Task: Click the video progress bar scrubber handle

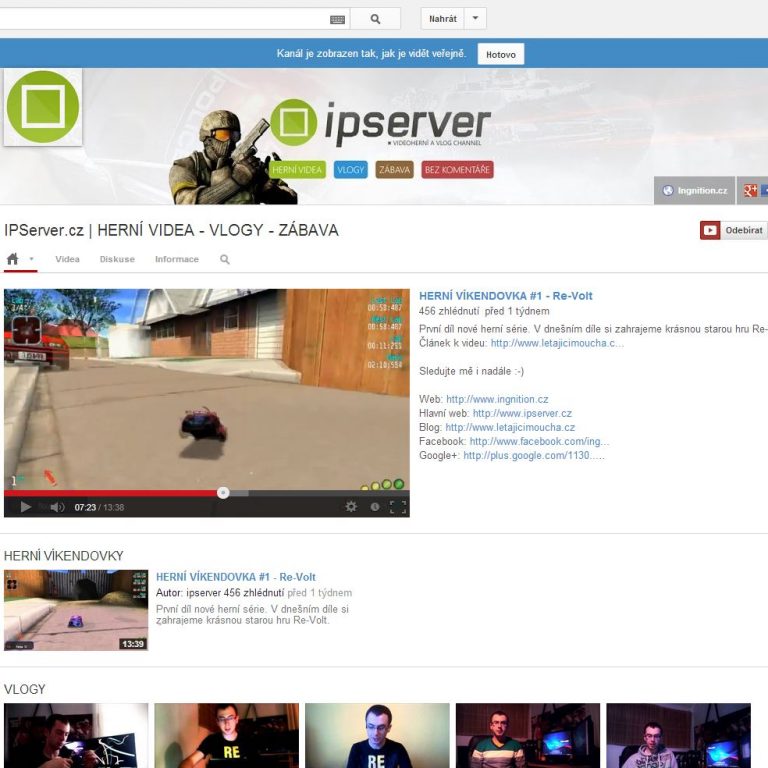Action: (x=223, y=493)
